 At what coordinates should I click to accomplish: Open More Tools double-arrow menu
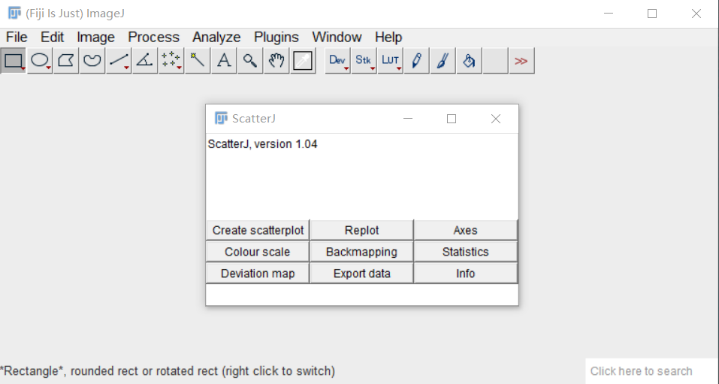521,61
